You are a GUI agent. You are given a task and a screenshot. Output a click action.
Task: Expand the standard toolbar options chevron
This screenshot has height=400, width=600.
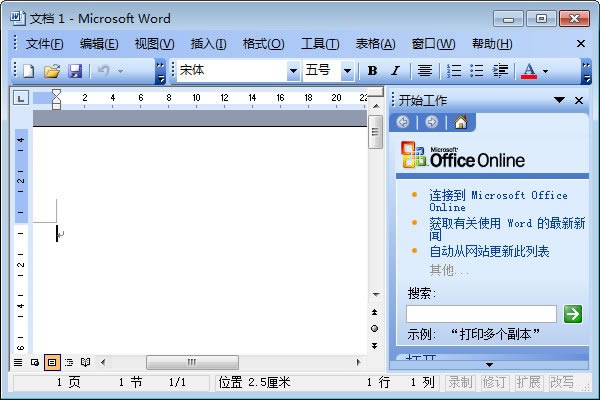tap(161, 72)
